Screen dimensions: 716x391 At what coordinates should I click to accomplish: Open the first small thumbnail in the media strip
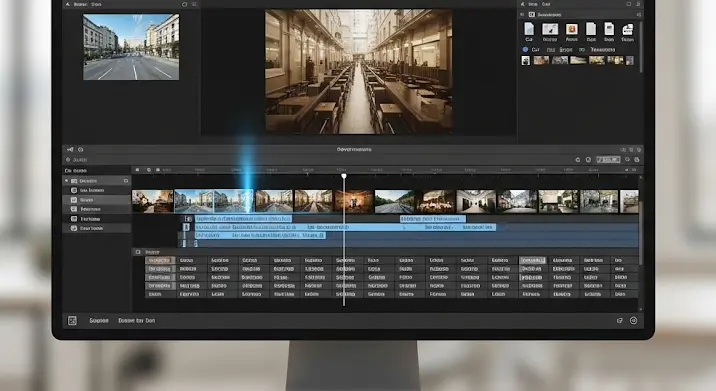(x=526, y=60)
